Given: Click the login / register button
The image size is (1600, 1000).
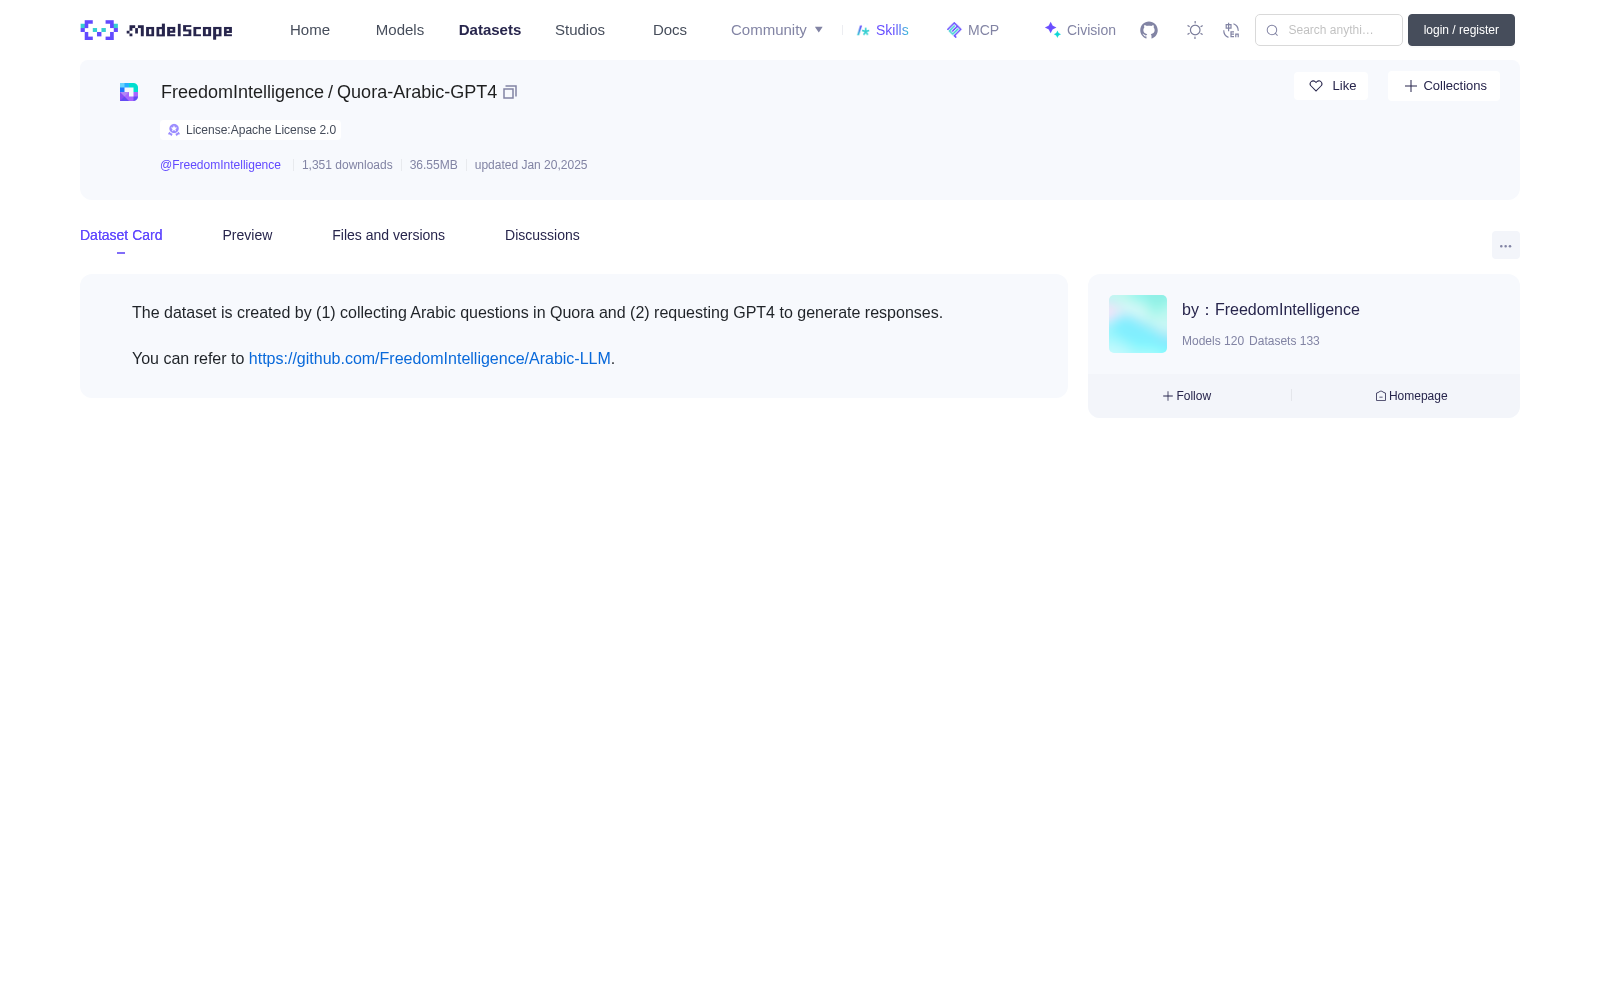Looking at the screenshot, I should tap(1461, 30).
